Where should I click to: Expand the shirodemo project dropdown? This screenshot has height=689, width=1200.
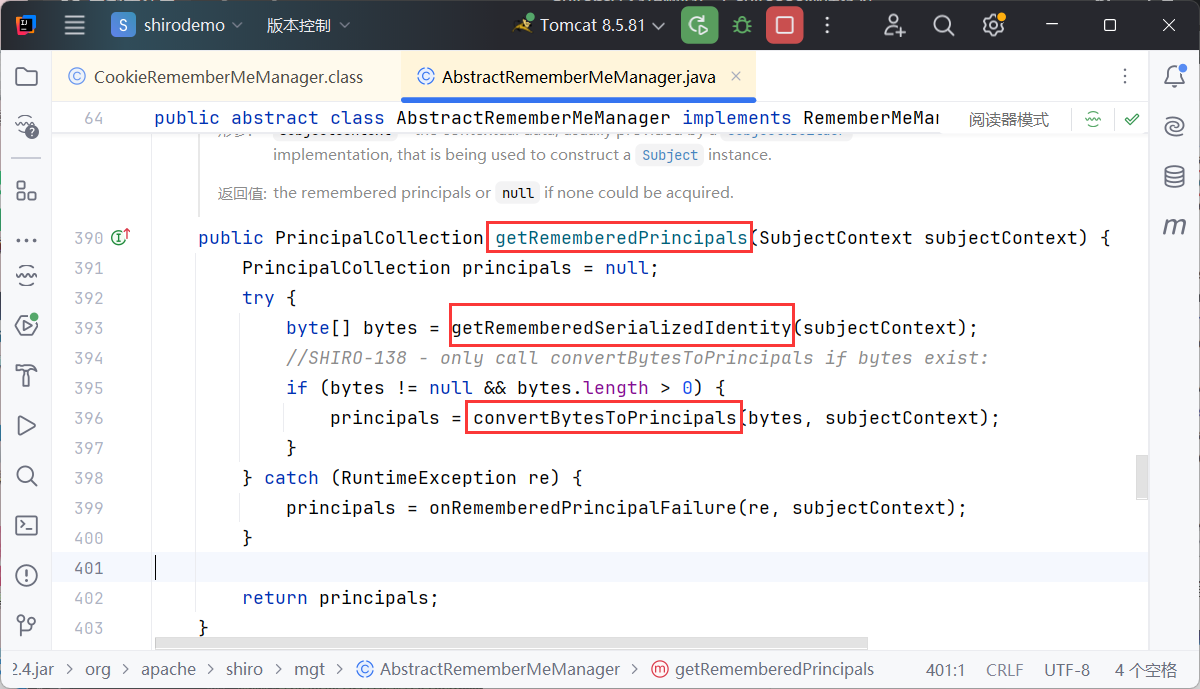pyautogui.click(x=177, y=25)
